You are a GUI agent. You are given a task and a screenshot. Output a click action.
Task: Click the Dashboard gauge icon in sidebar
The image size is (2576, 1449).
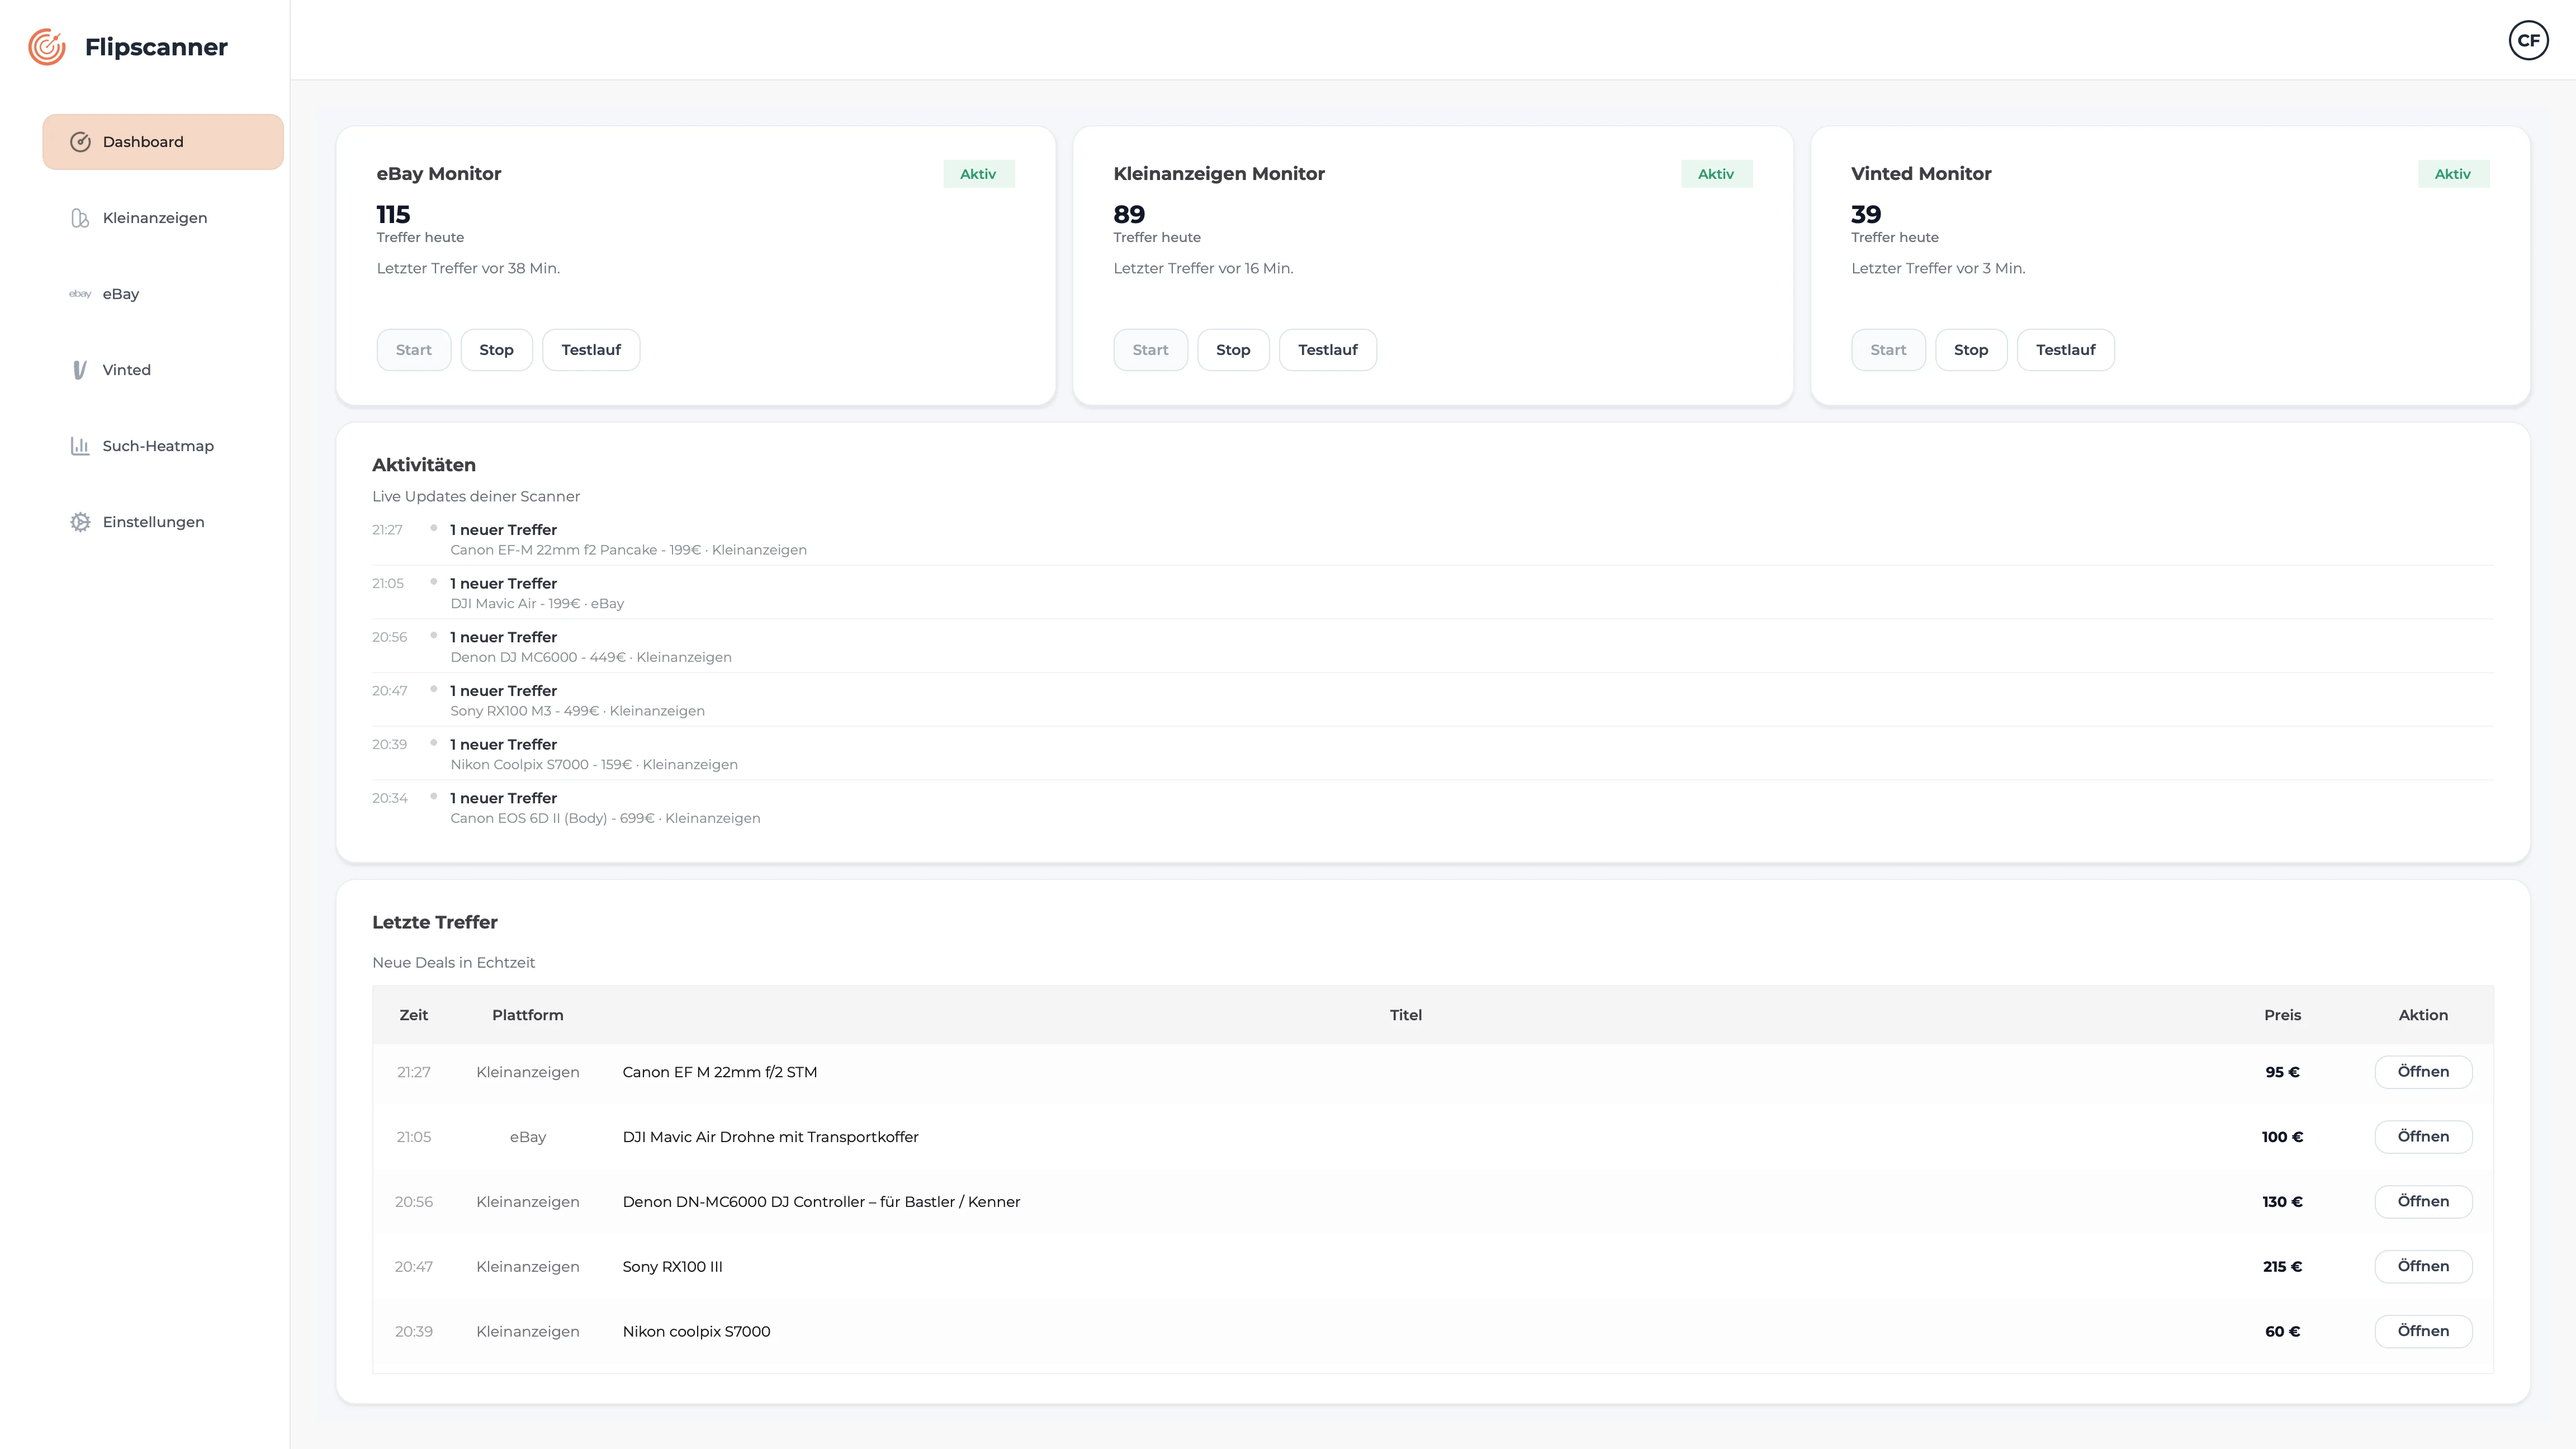[x=80, y=142]
